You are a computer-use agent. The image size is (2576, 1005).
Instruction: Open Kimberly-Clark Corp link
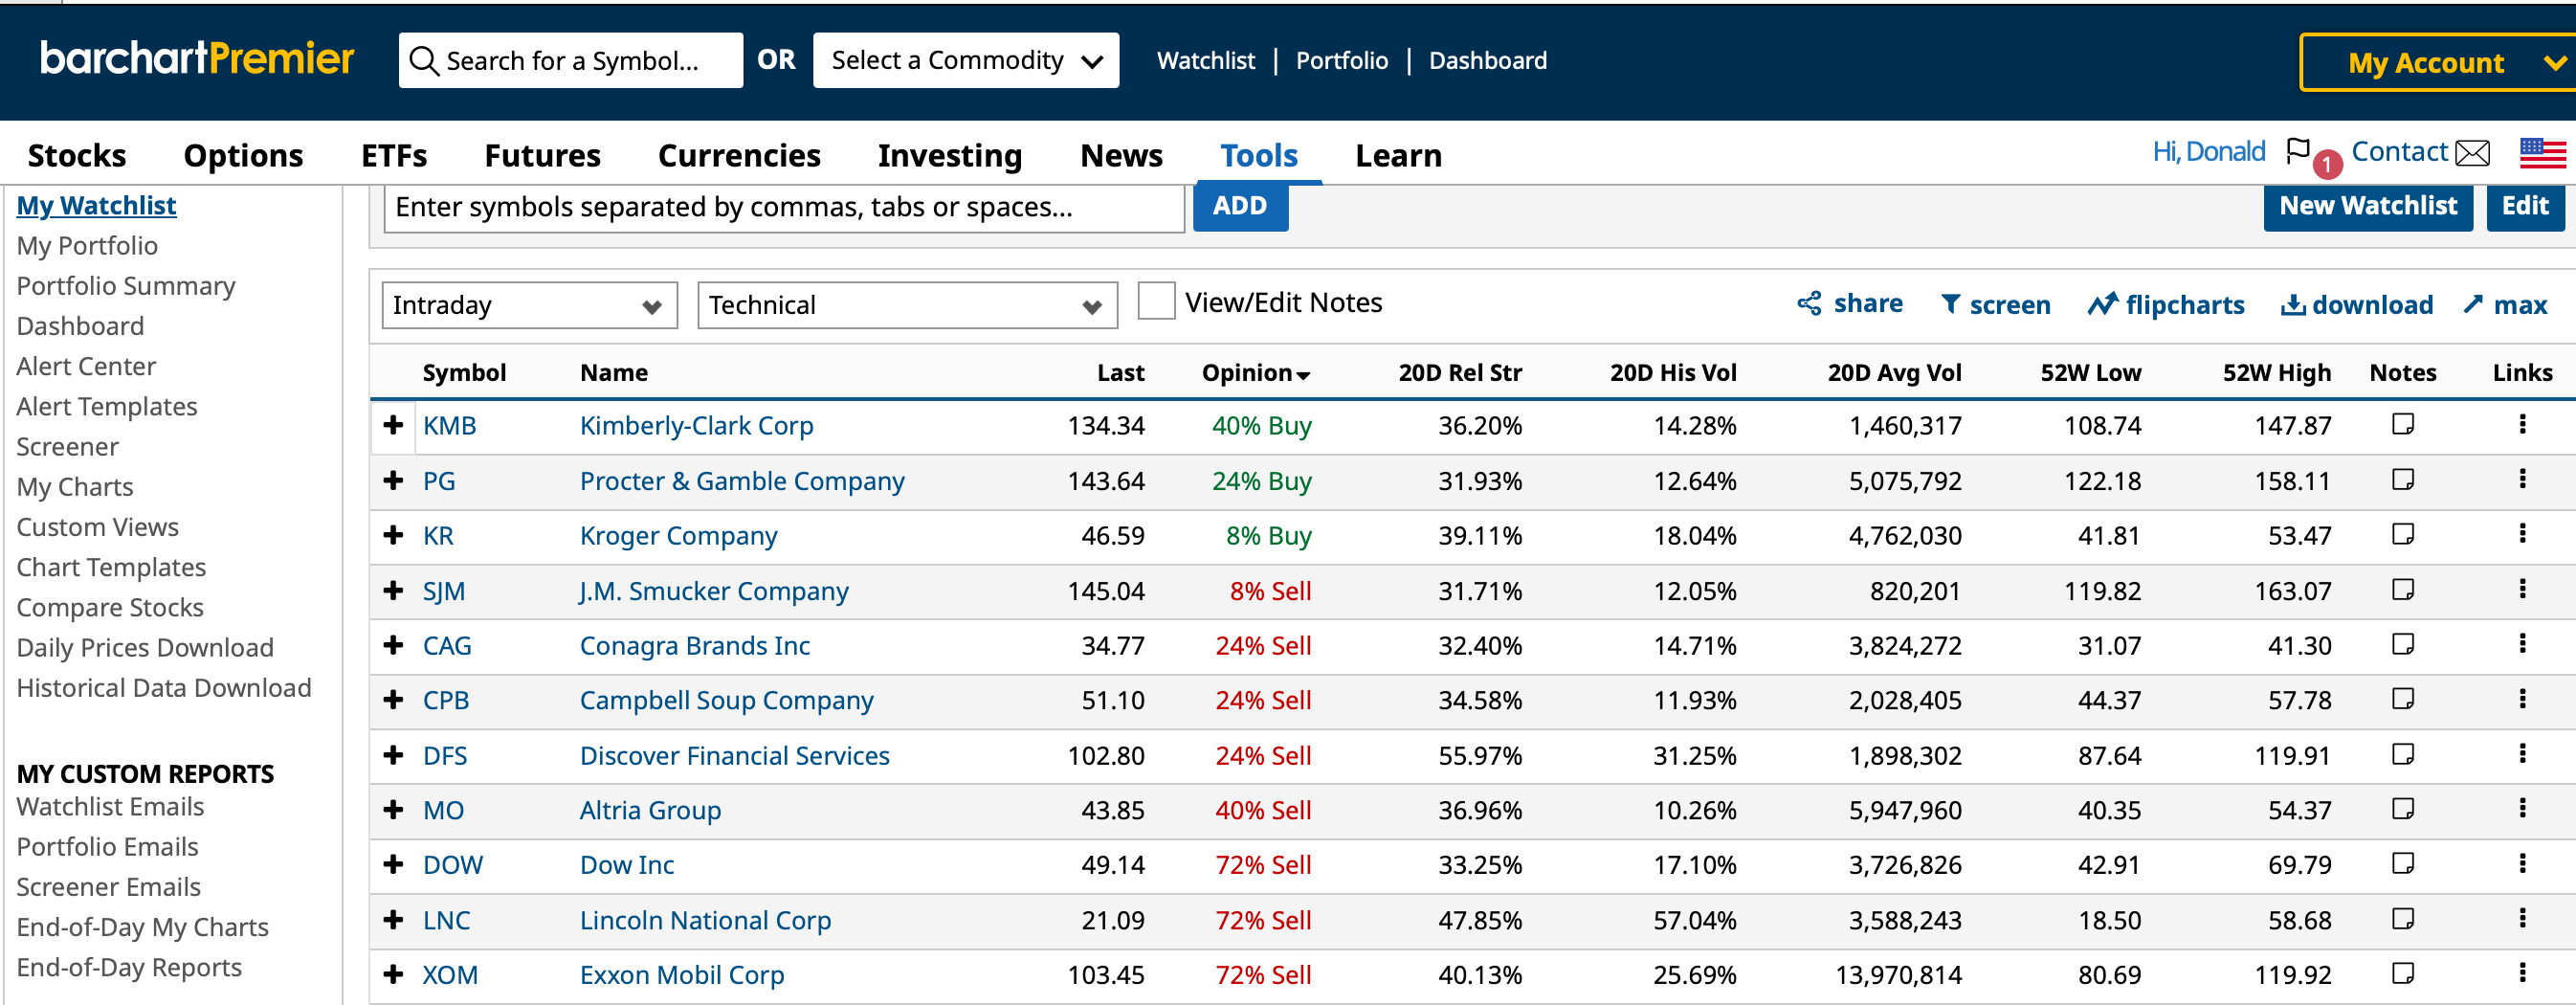pos(696,425)
